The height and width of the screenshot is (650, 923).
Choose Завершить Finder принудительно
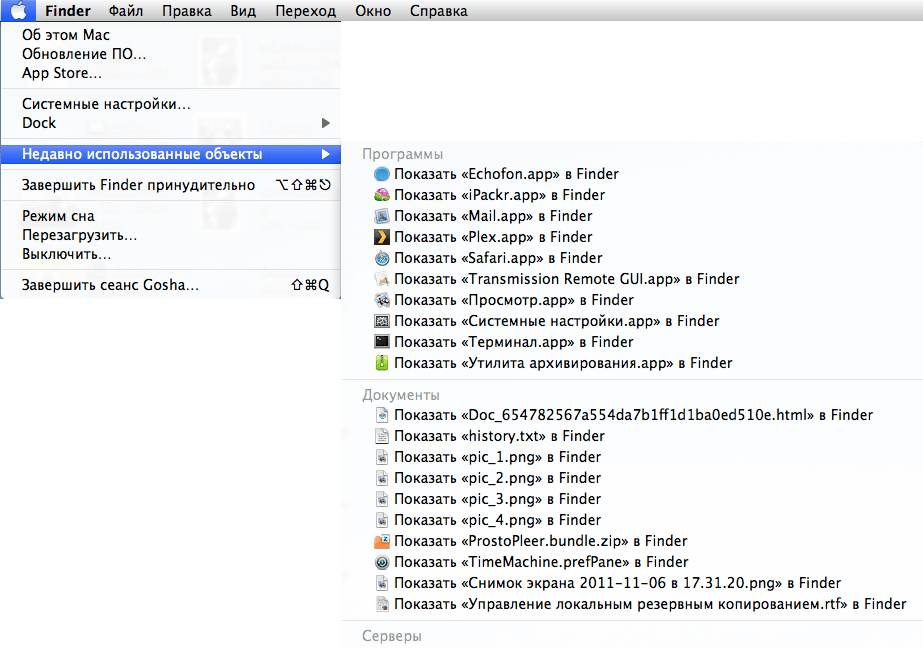click(x=171, y=185)
